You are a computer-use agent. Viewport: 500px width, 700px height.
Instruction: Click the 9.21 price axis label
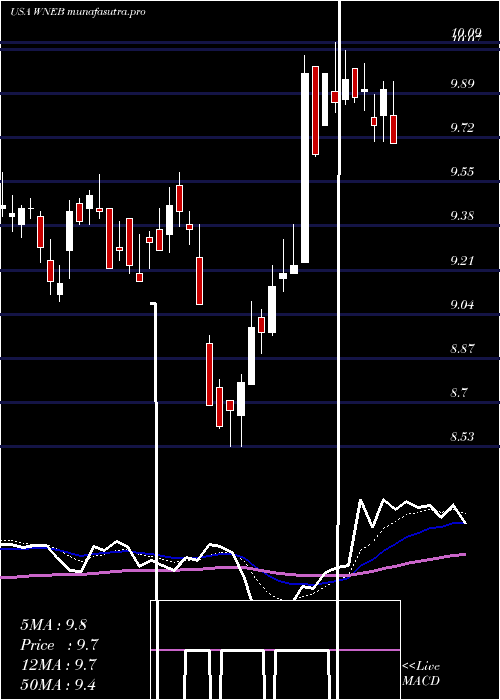tap(462, 260)
